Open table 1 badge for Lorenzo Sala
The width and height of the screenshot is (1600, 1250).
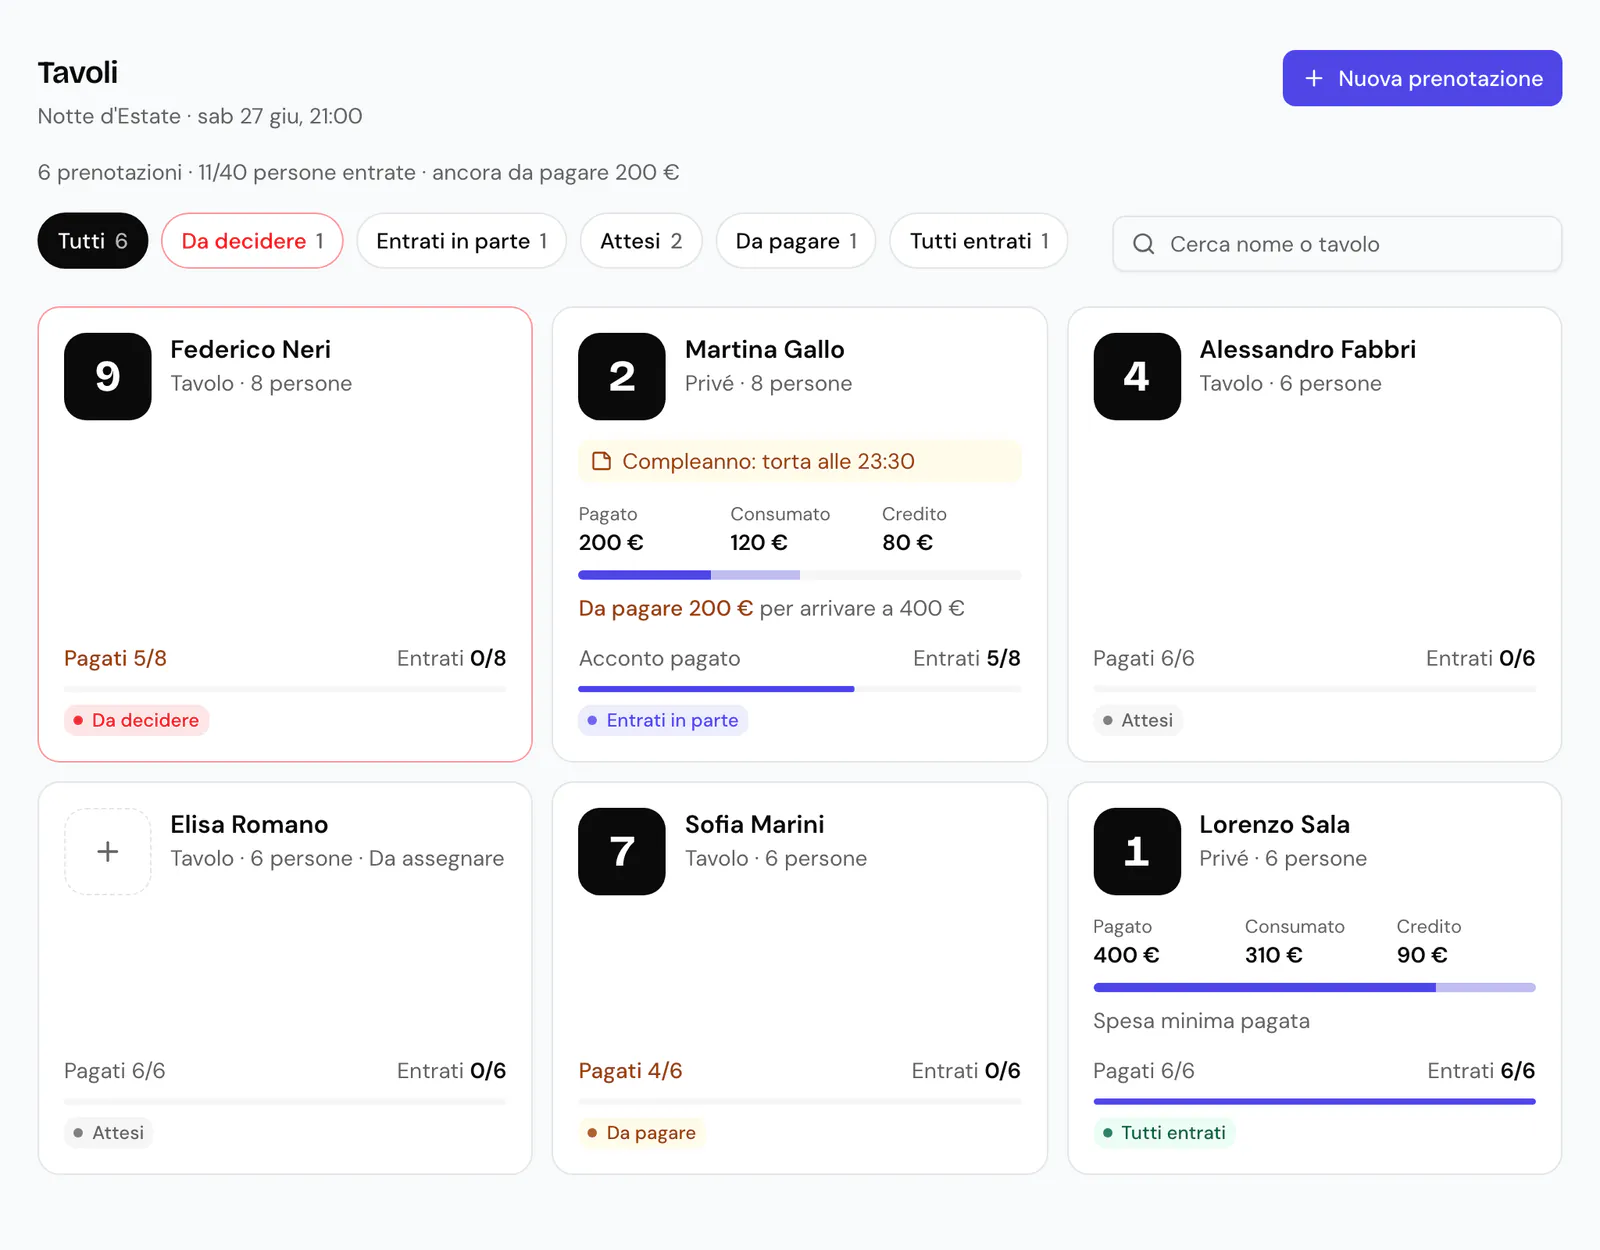1137,851
